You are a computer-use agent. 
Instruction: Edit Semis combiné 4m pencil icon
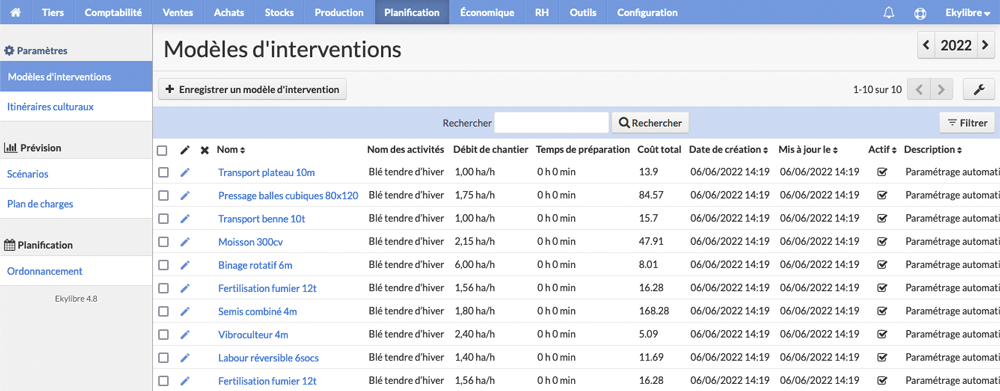pos(185,311)
